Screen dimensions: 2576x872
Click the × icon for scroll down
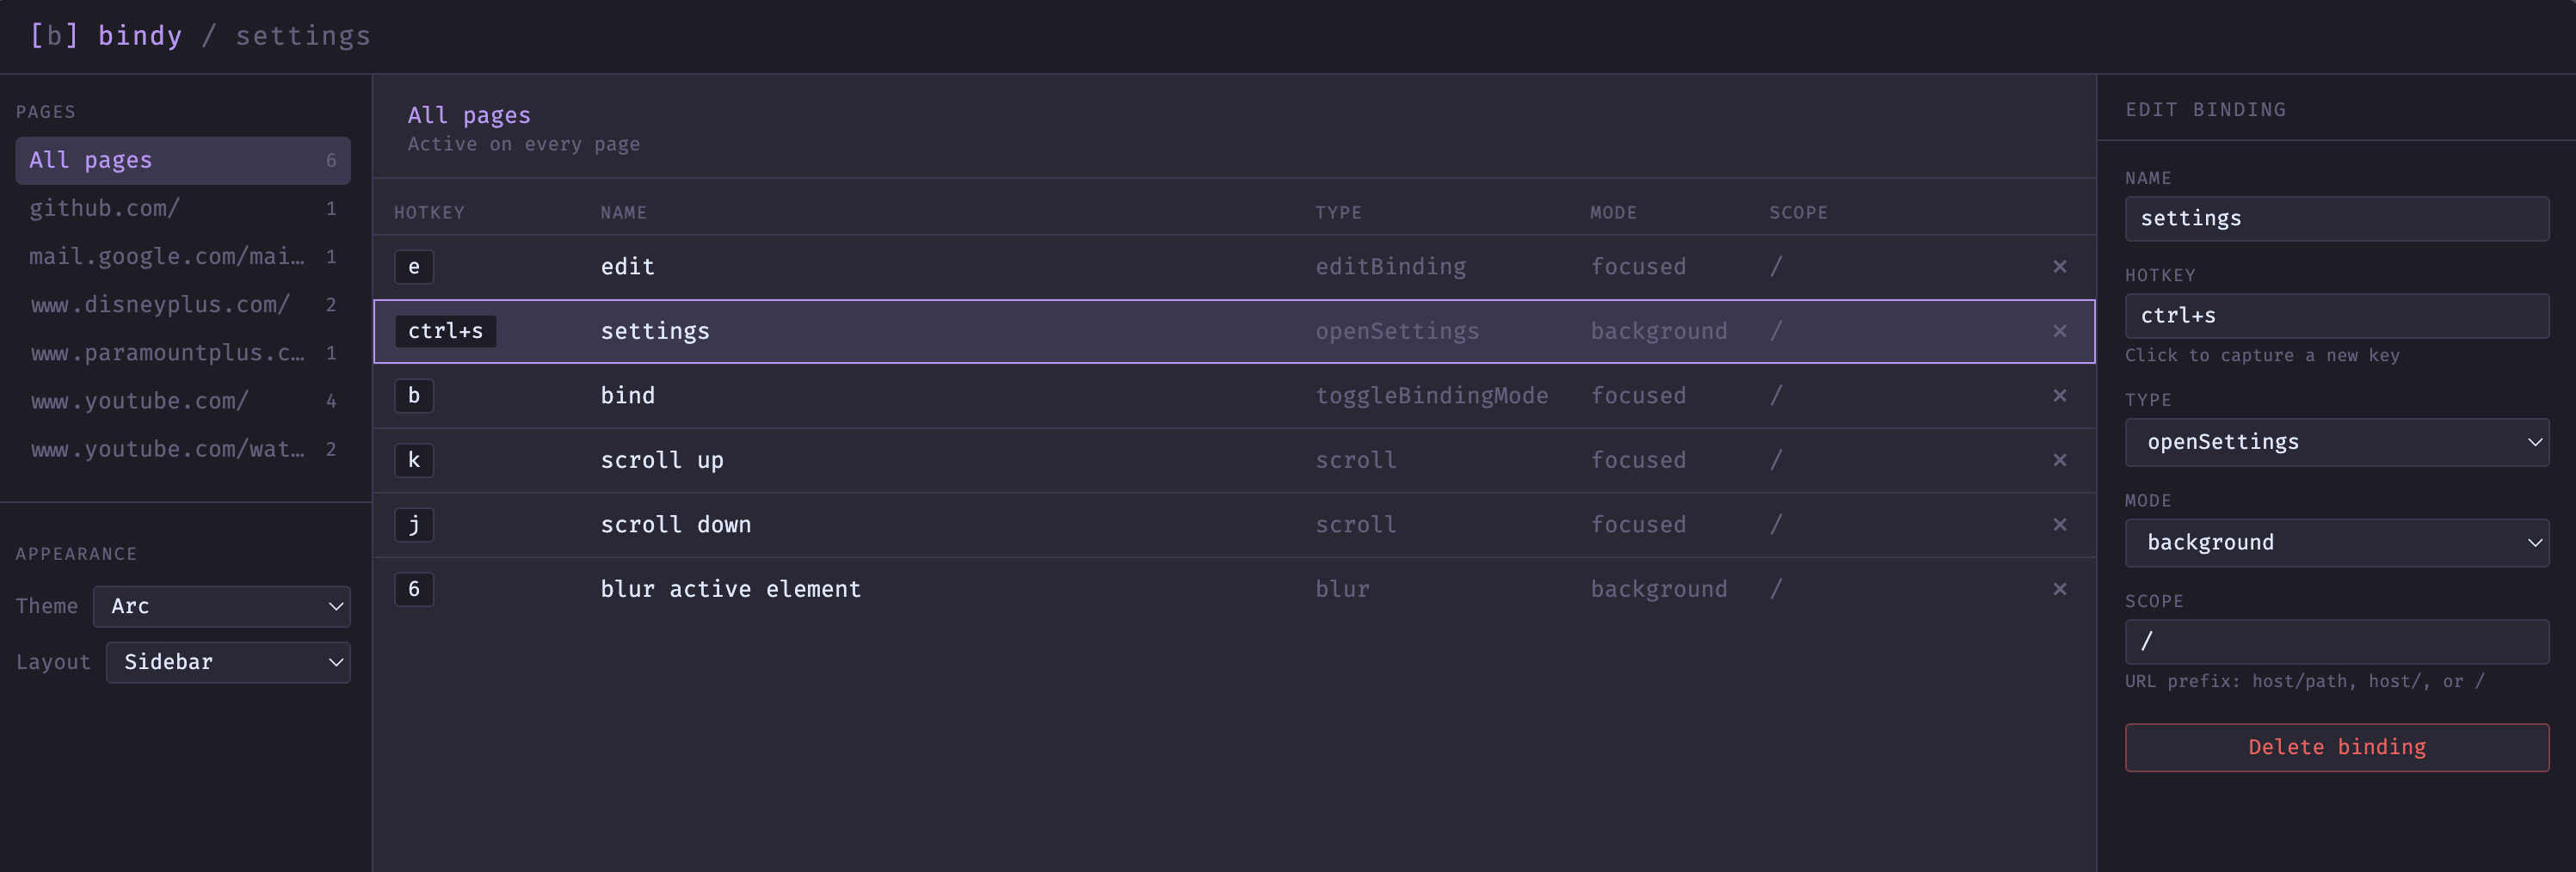[2059, 525]
